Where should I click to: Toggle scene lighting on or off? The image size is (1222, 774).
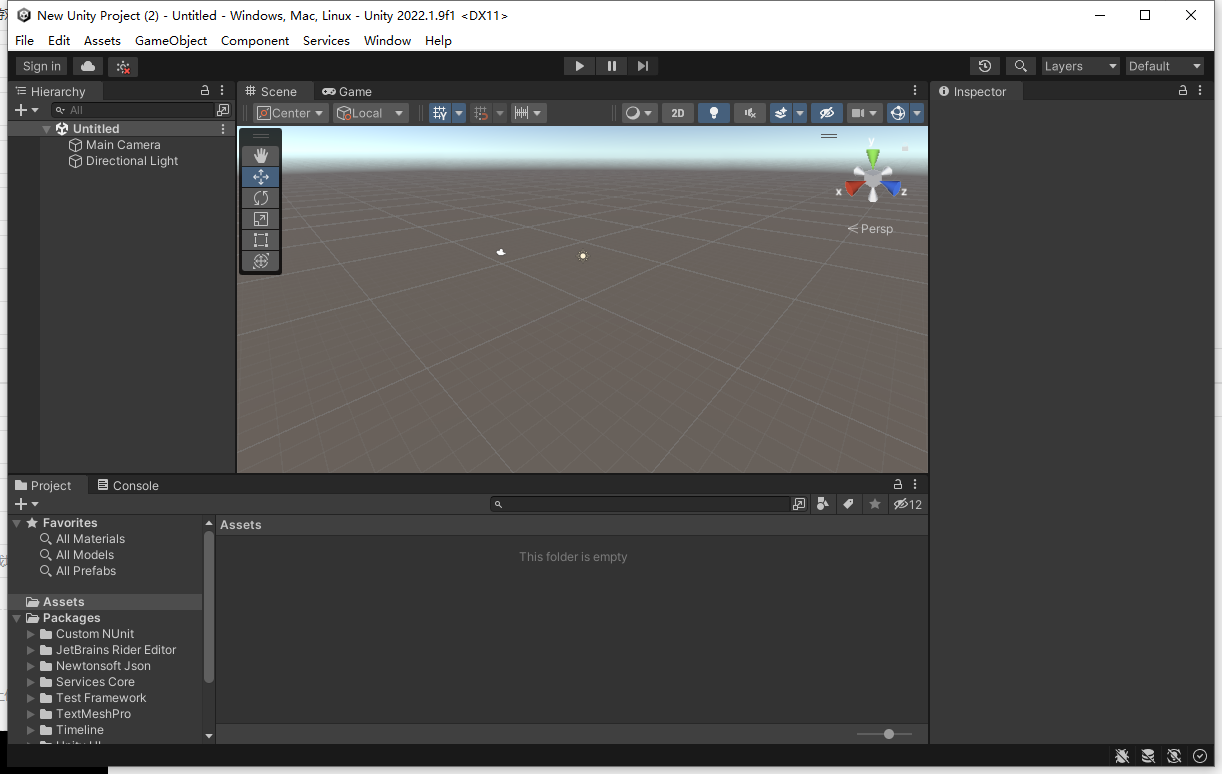(713, 112)
